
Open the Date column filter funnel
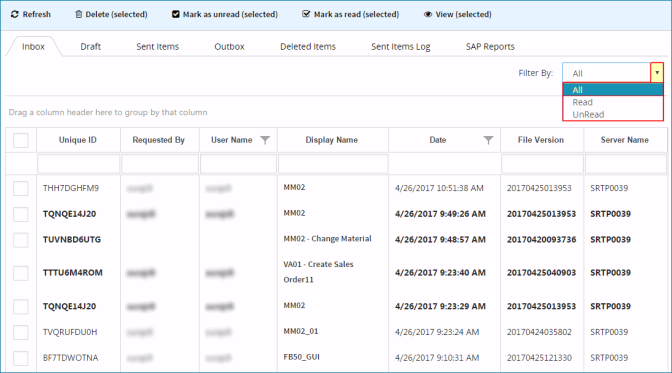(488, 140)
